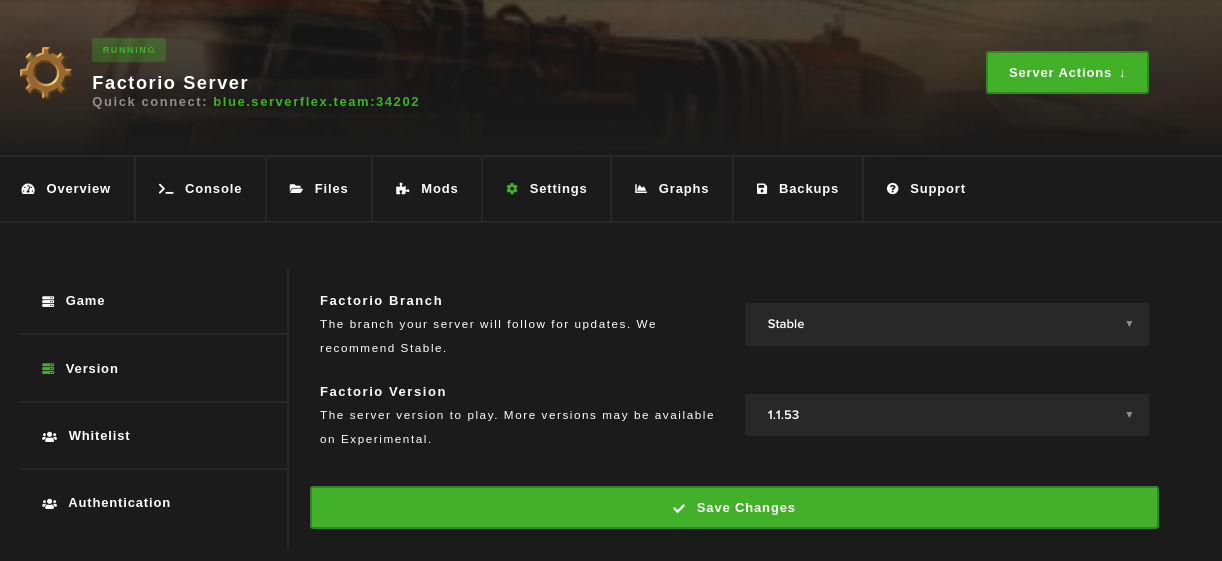The image size is (1222, 561).
Task: Click the 'Quick connect:' label
Action: [x=150, y=102]
